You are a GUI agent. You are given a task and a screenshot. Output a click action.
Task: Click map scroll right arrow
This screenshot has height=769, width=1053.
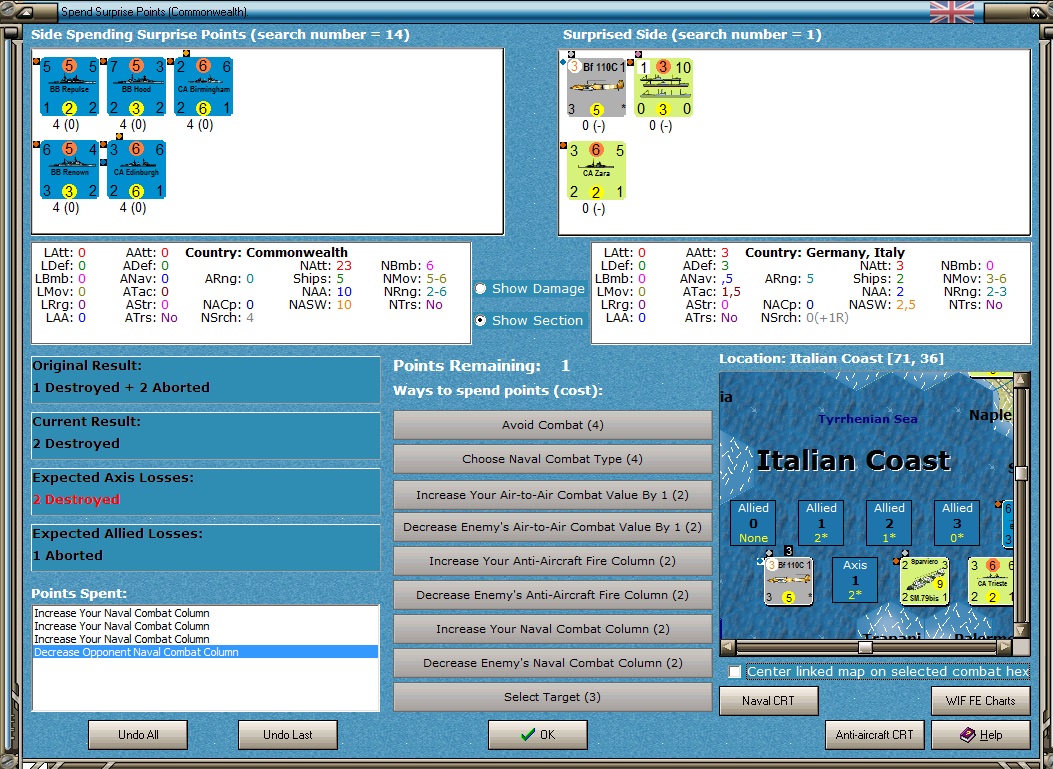pos(1004,647)
